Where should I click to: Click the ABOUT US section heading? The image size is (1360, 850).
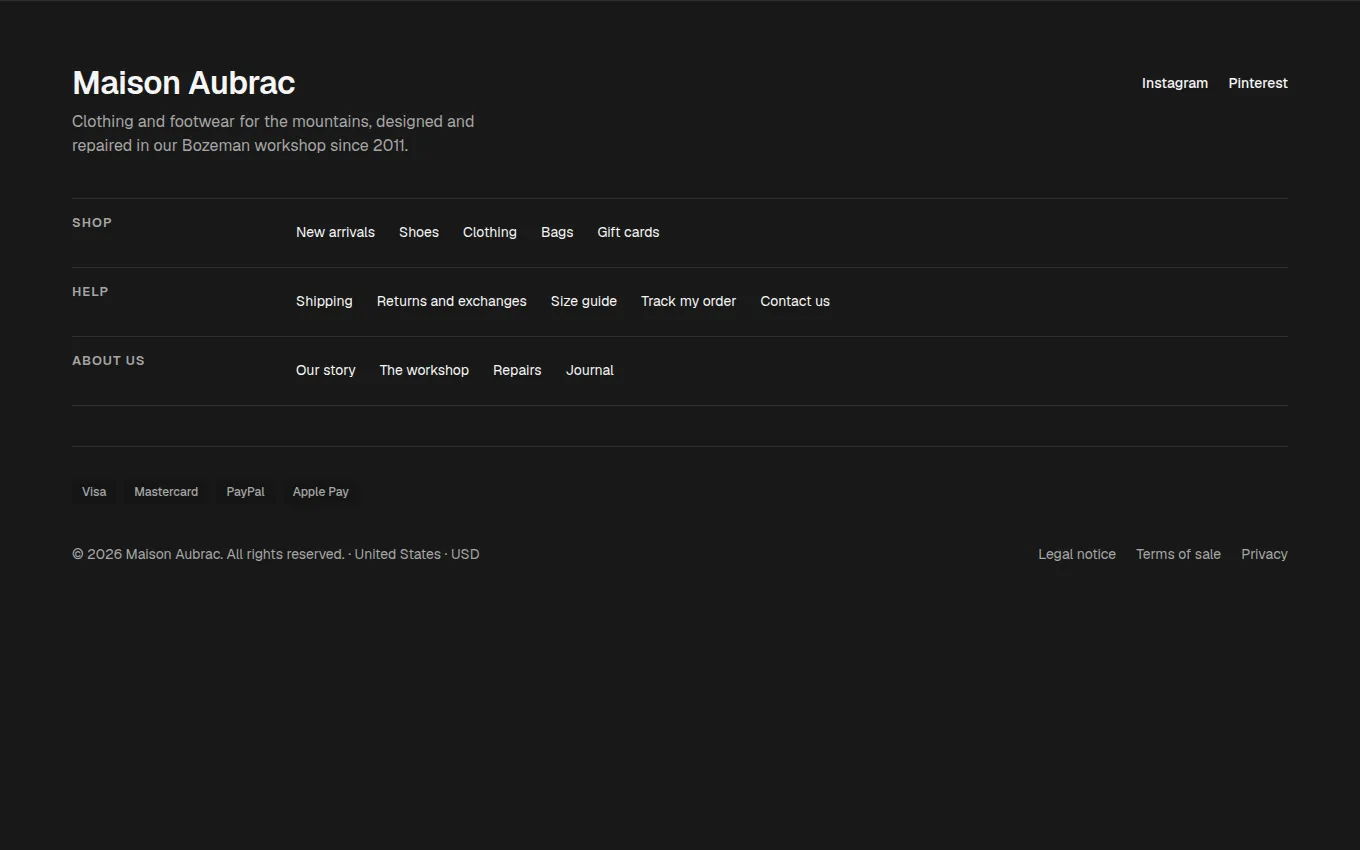tap(108, 361)
